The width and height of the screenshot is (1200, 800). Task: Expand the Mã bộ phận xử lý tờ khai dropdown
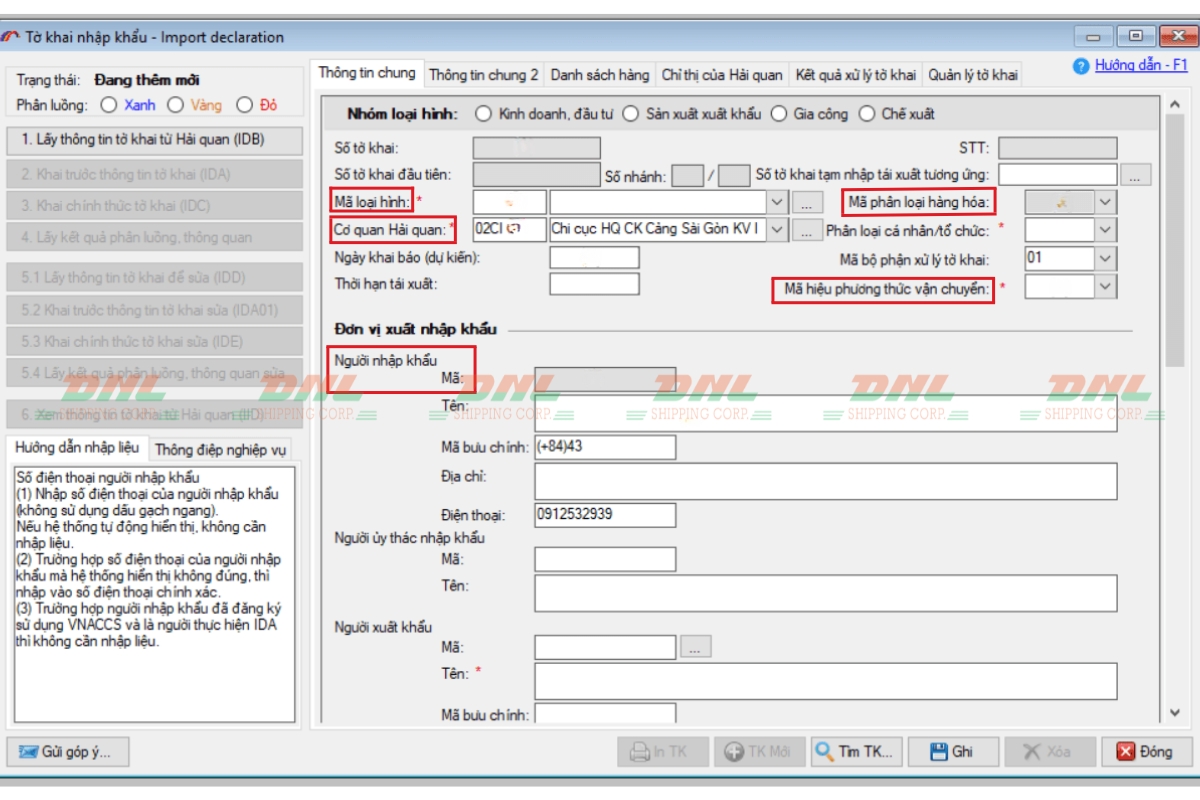pyautogui.click(x=1104, y=258)
